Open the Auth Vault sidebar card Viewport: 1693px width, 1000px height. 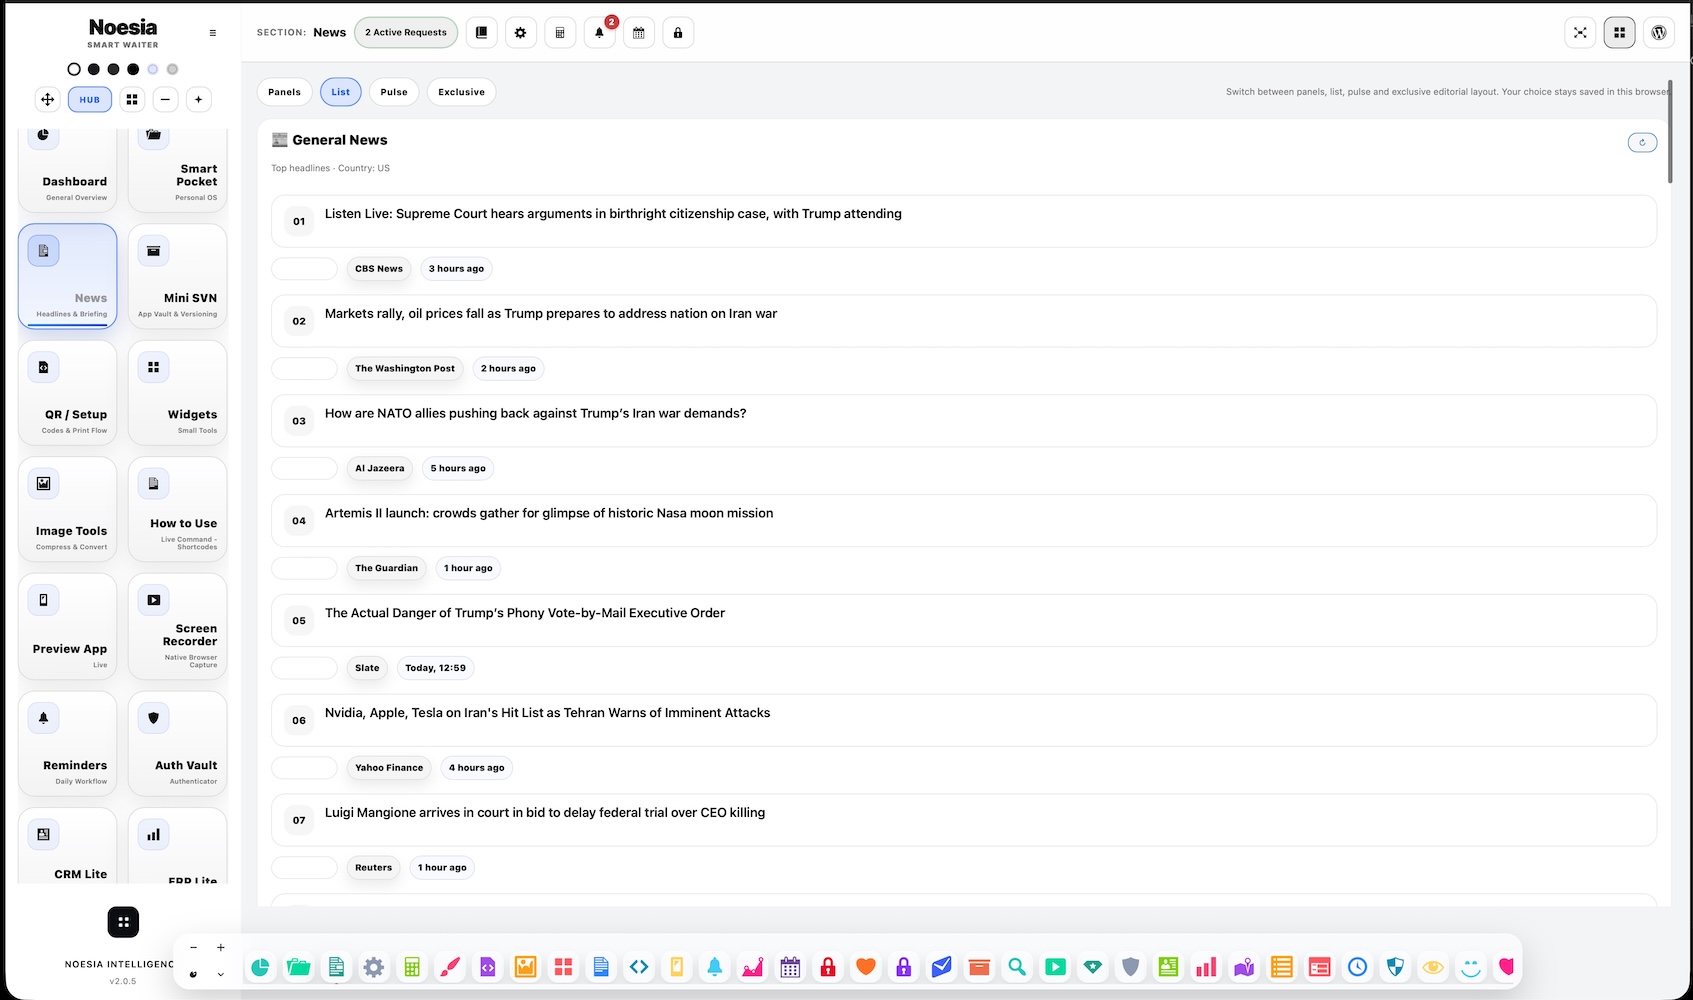coord(178,743)
